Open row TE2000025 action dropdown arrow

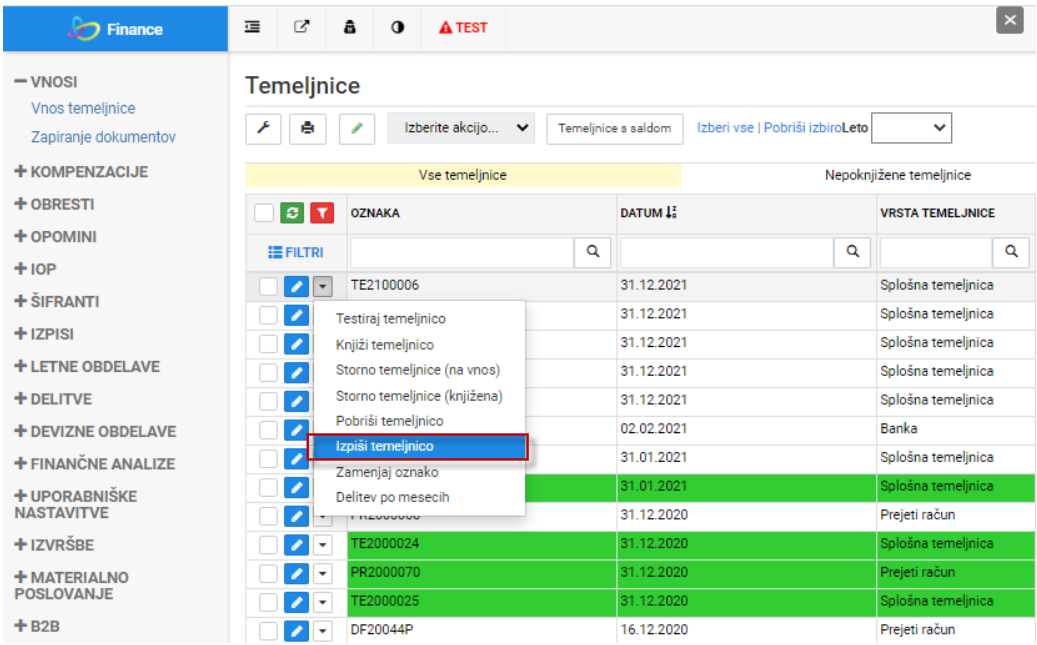click(x=322, y=603)
